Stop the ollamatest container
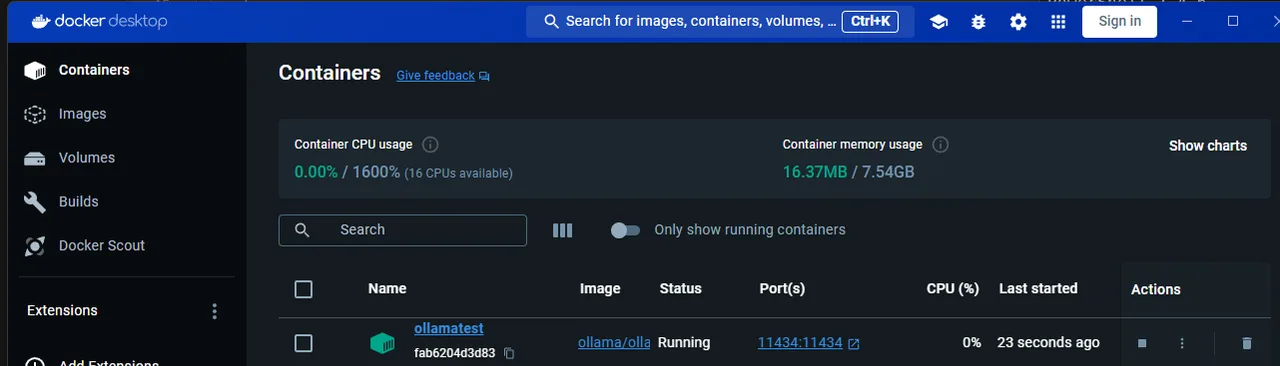The height and width of the screenshot is (366, 1280). click(1142, 343)
